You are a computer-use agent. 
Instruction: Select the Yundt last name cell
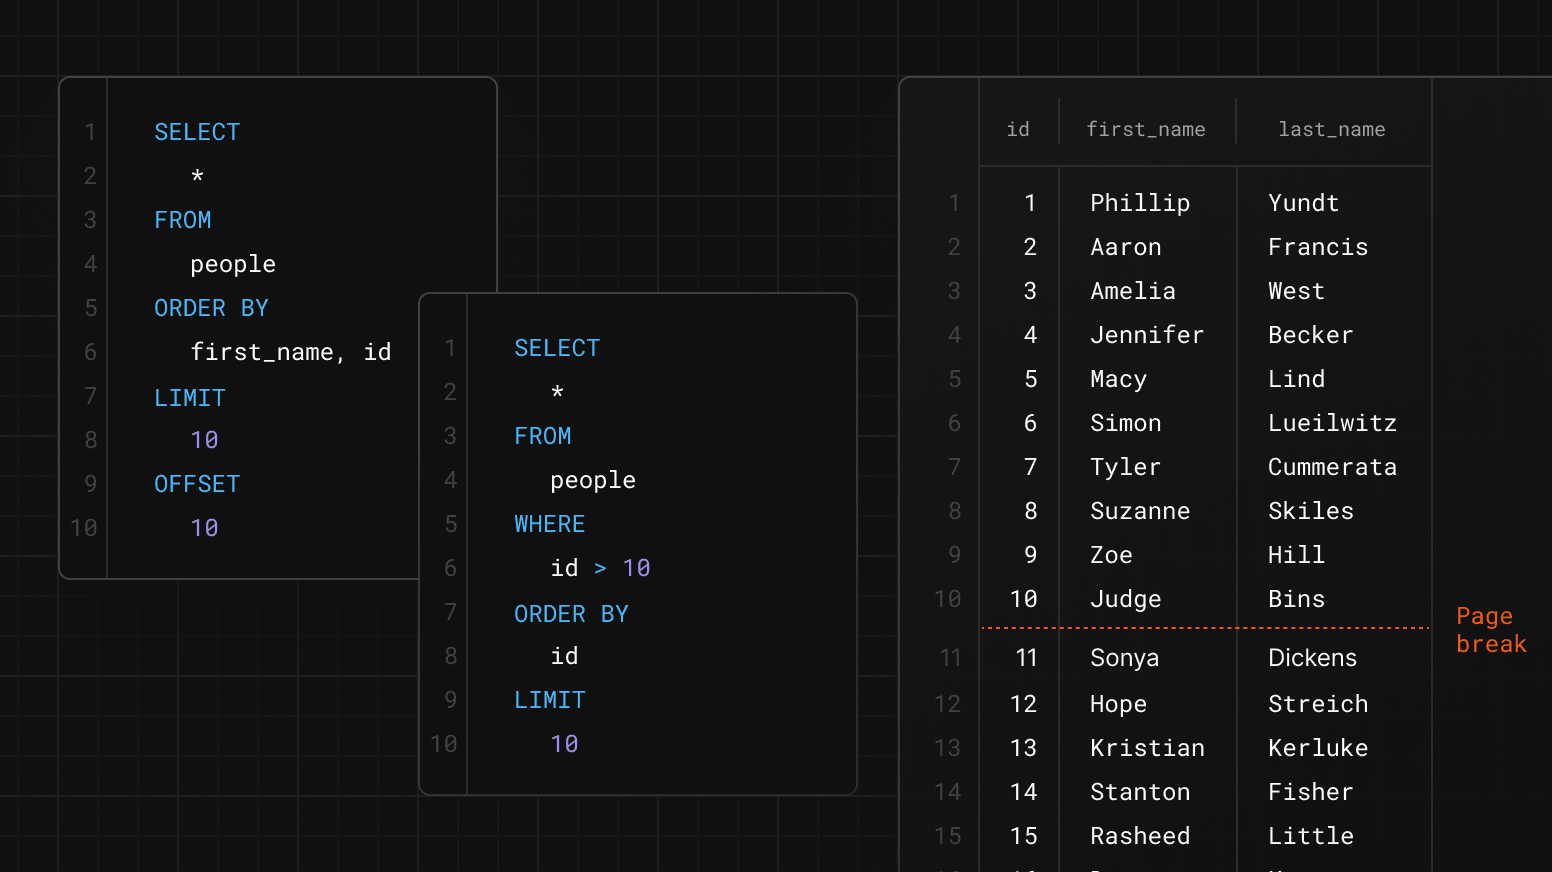pos(1303,203)
